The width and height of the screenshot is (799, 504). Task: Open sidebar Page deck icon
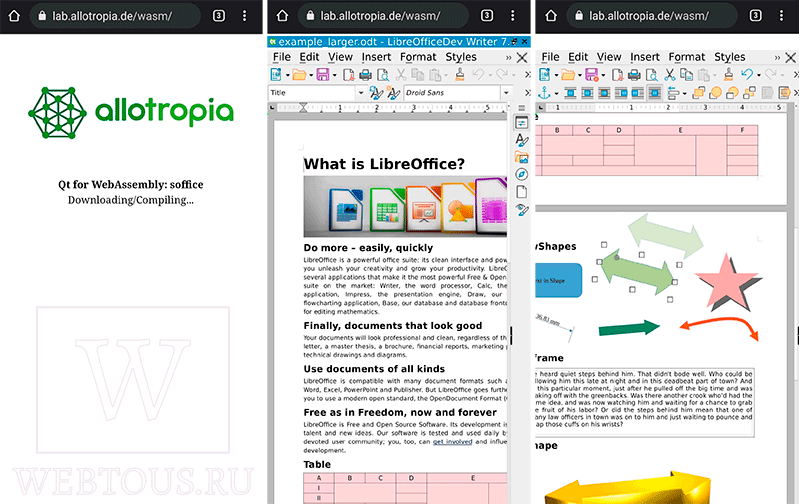(521, 192)
